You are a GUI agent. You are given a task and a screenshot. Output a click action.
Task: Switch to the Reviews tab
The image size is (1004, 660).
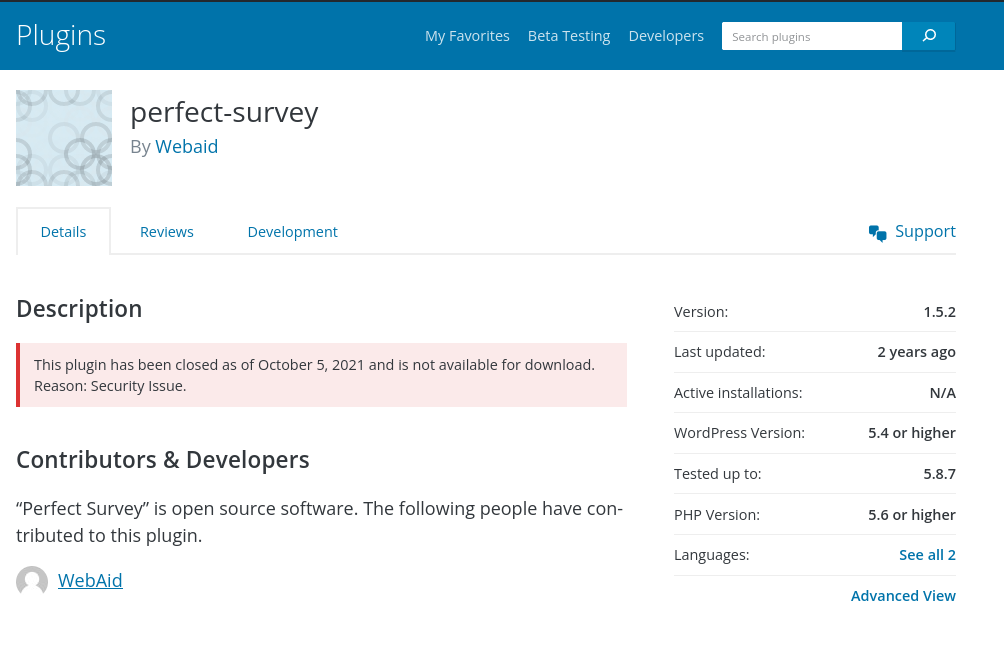(167, 232)
